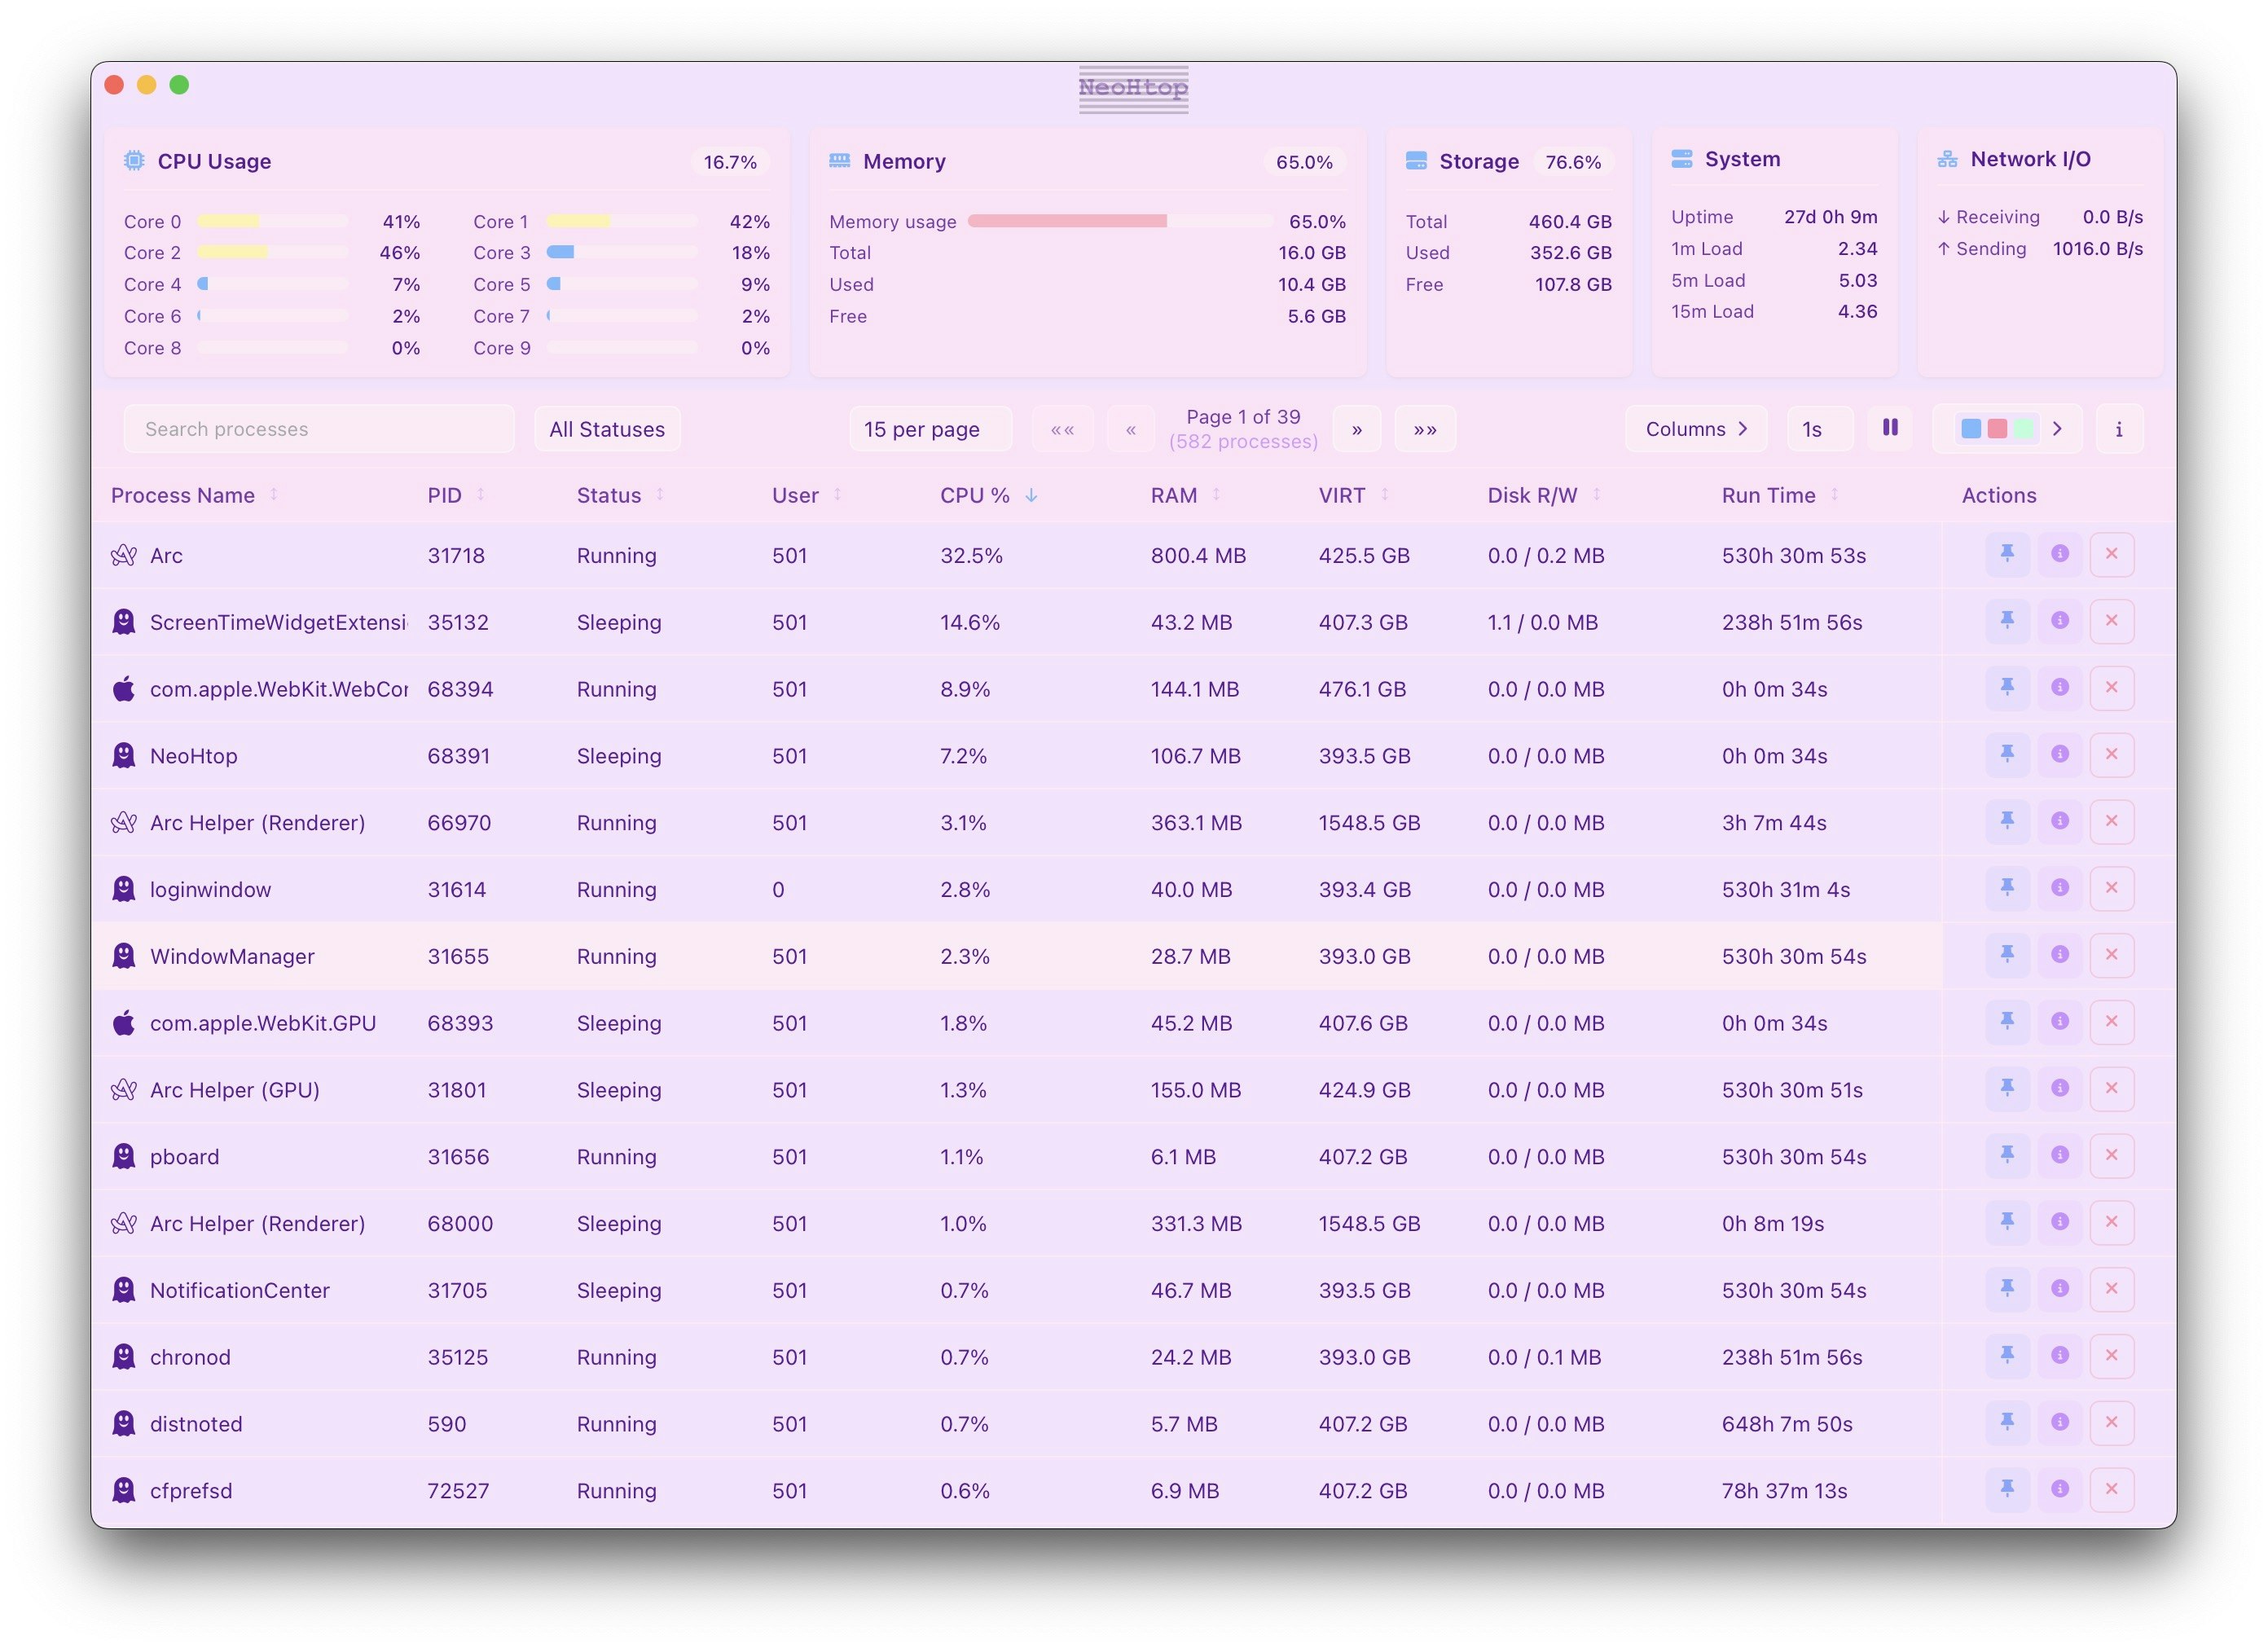Viewport: 2268px width, 1649px height.
Task: Pin the Arc process row
Action: click(x=2007, y=554)
